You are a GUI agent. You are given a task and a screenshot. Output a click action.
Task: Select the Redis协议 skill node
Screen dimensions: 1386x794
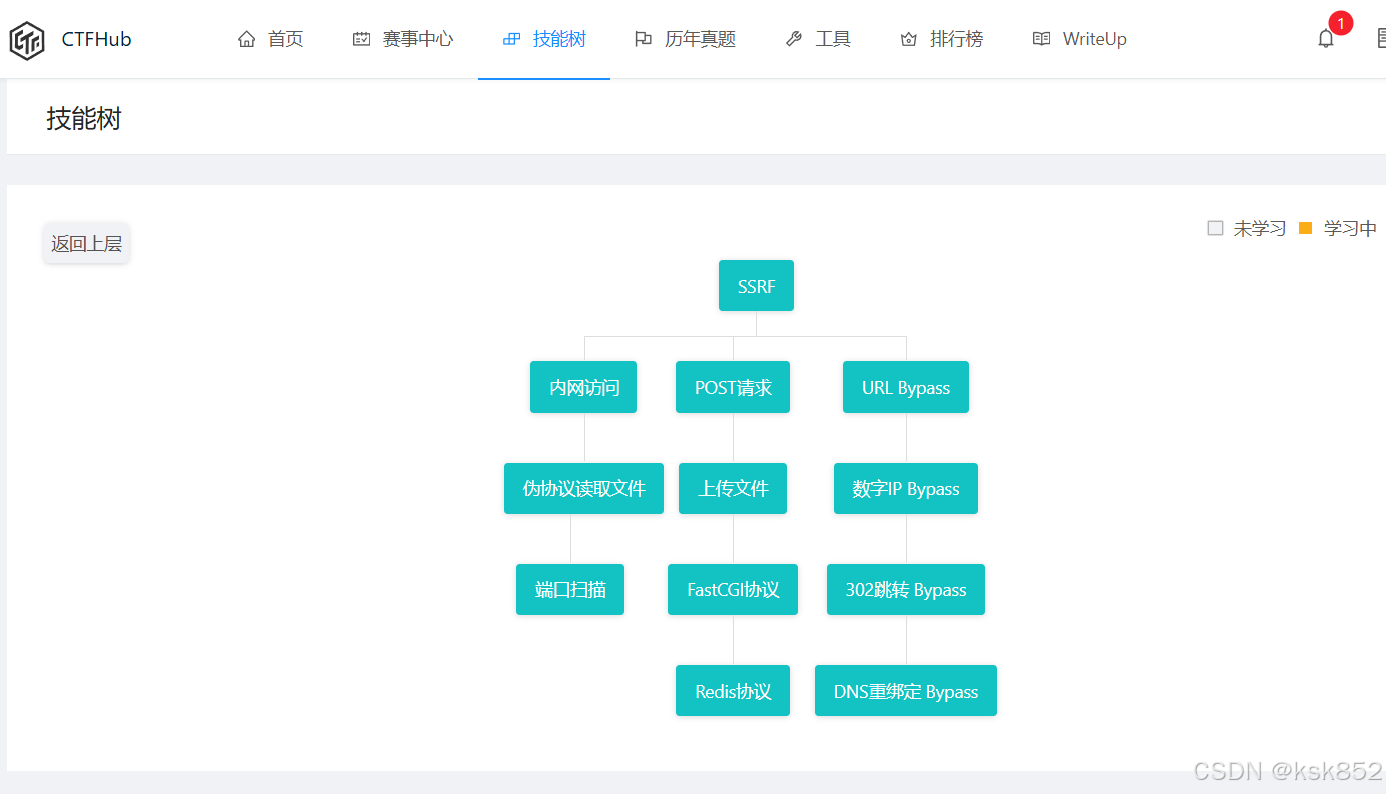pyautogui.click(x=733, y=690)
